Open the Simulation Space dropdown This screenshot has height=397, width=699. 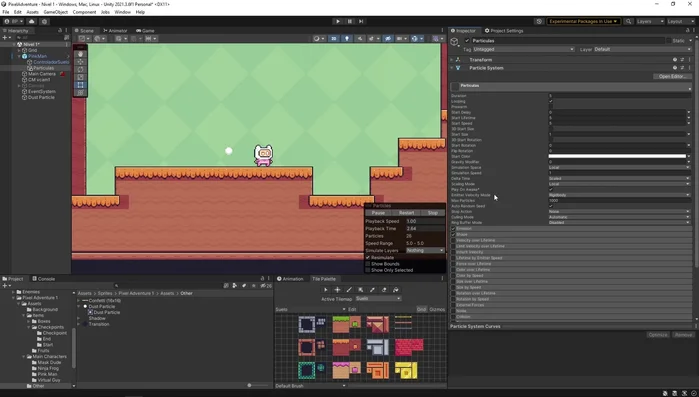point(619,168)
